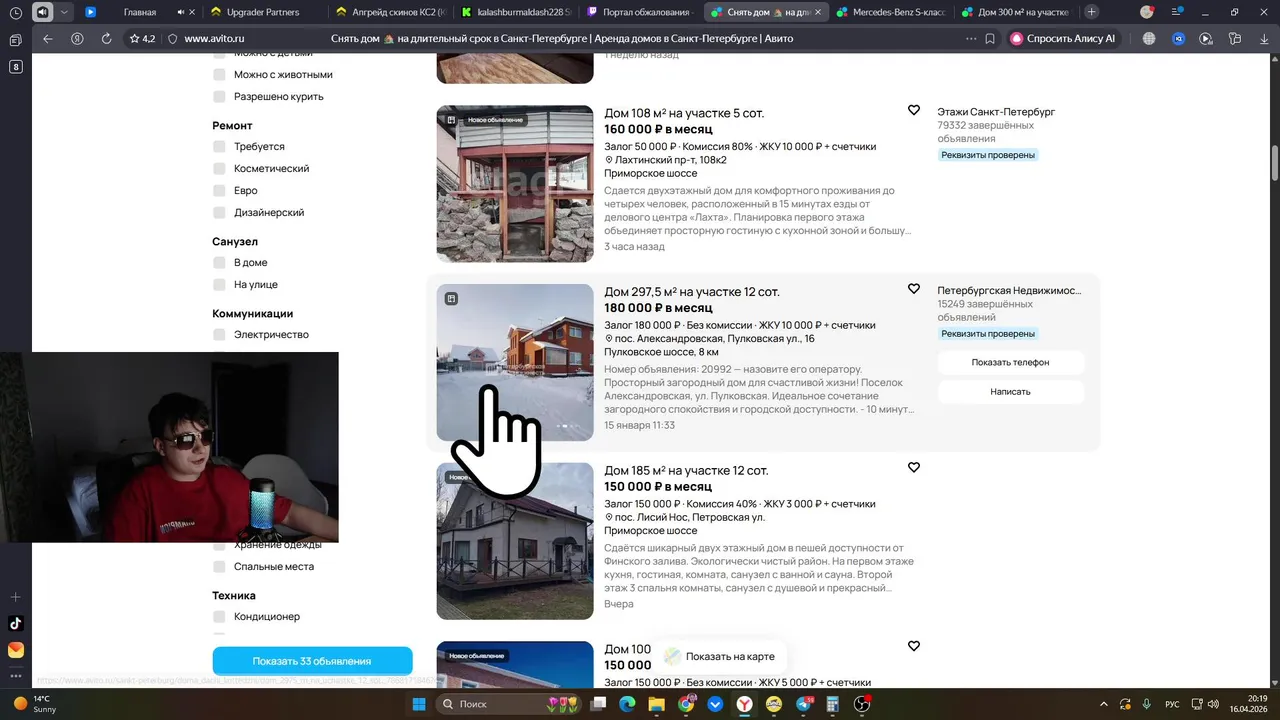Check the Можно с животными filter

(219, 75)
